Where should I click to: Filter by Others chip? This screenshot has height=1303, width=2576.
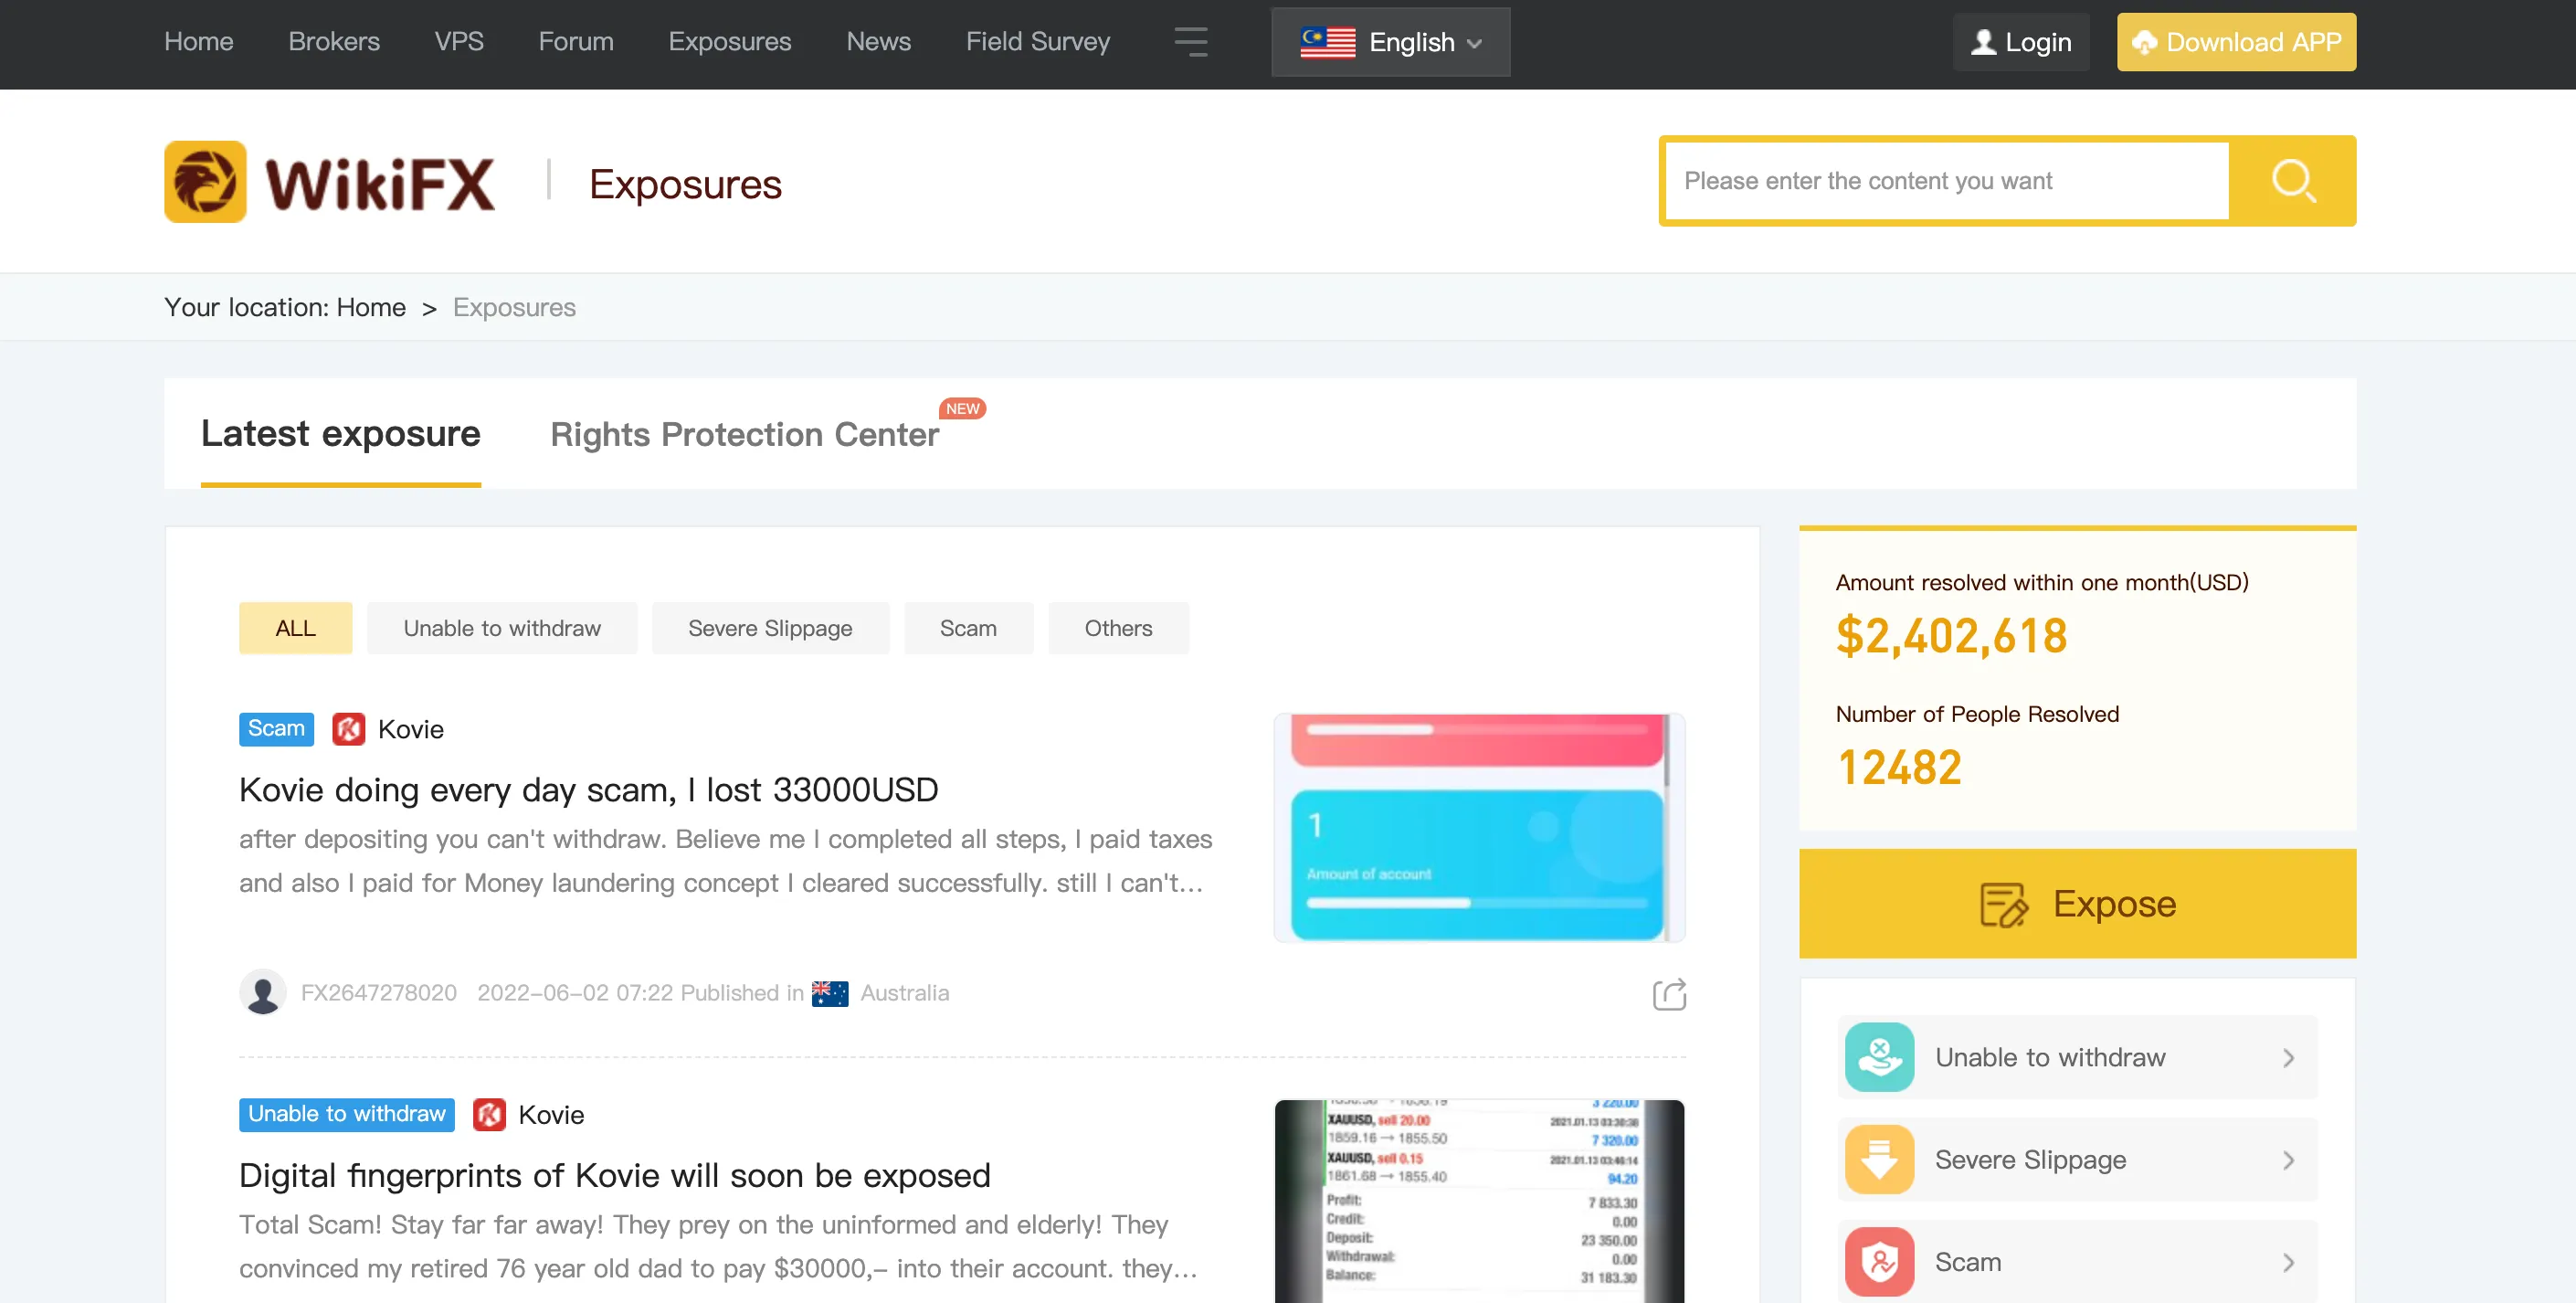(x=1118, y=628)
